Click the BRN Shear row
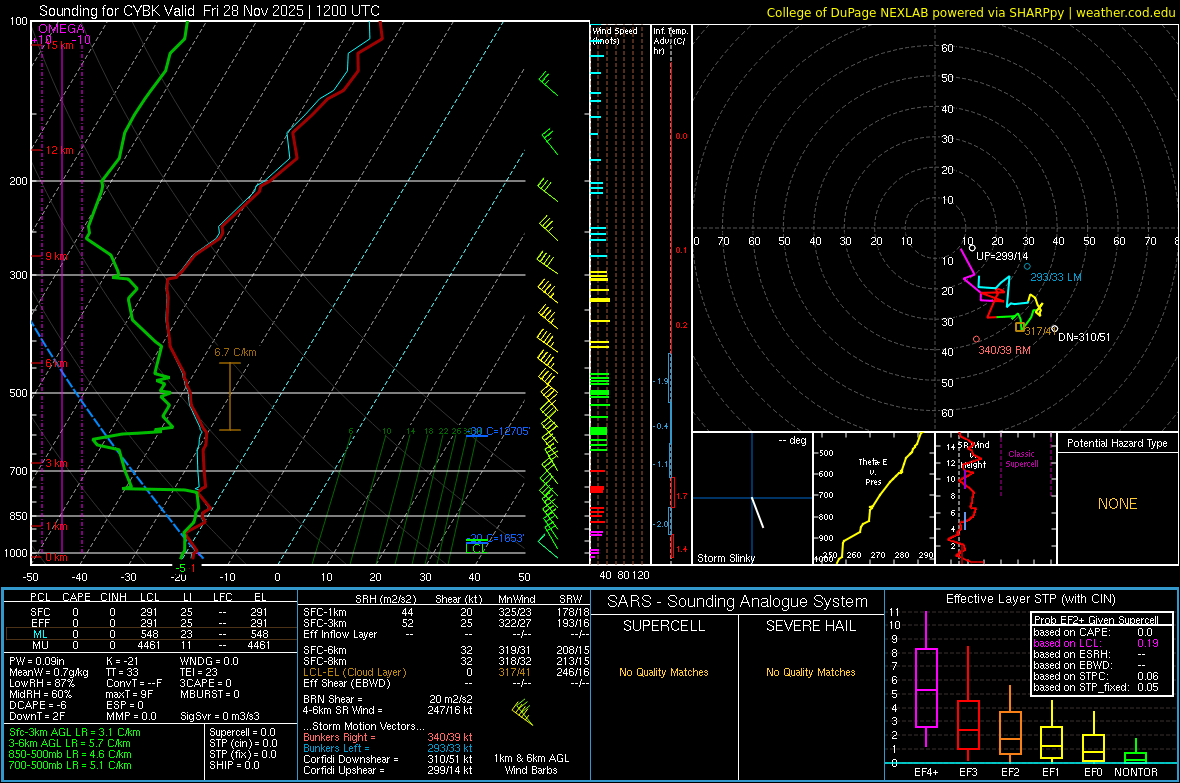This screenshot has width=1180, height=783. click(388, 699)
